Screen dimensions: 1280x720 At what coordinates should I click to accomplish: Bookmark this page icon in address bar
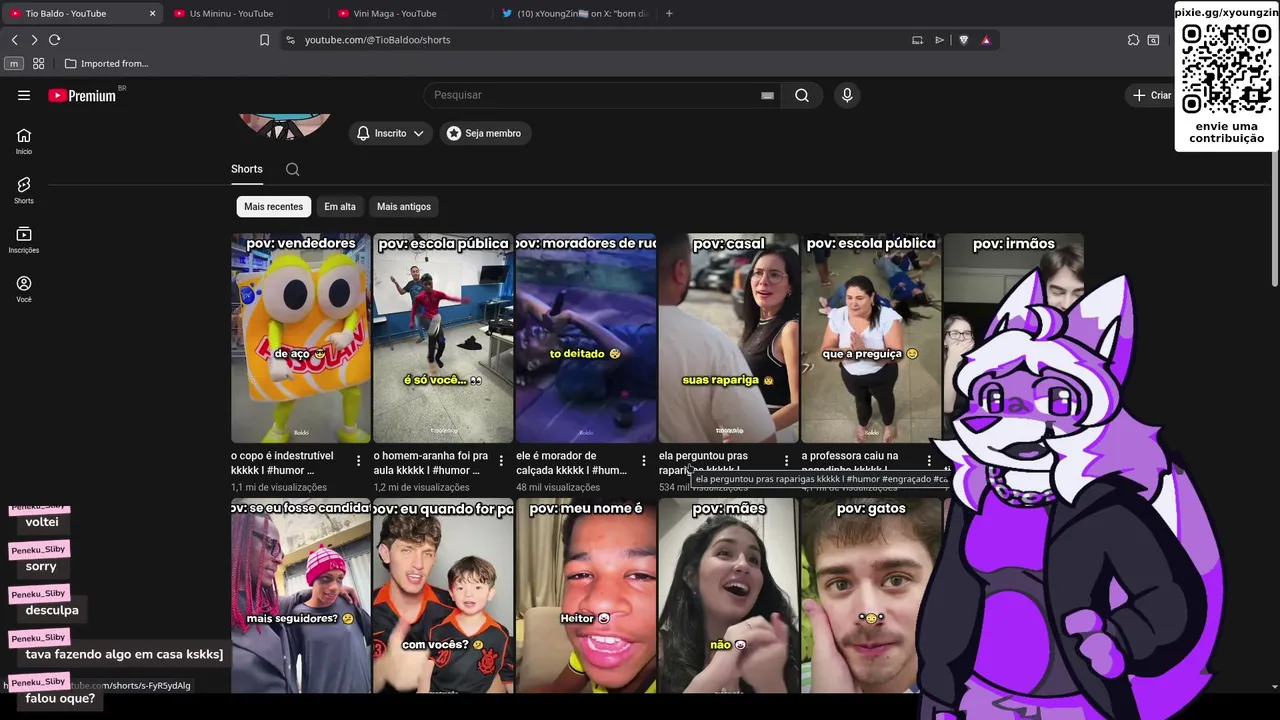(x=264, y=40)
